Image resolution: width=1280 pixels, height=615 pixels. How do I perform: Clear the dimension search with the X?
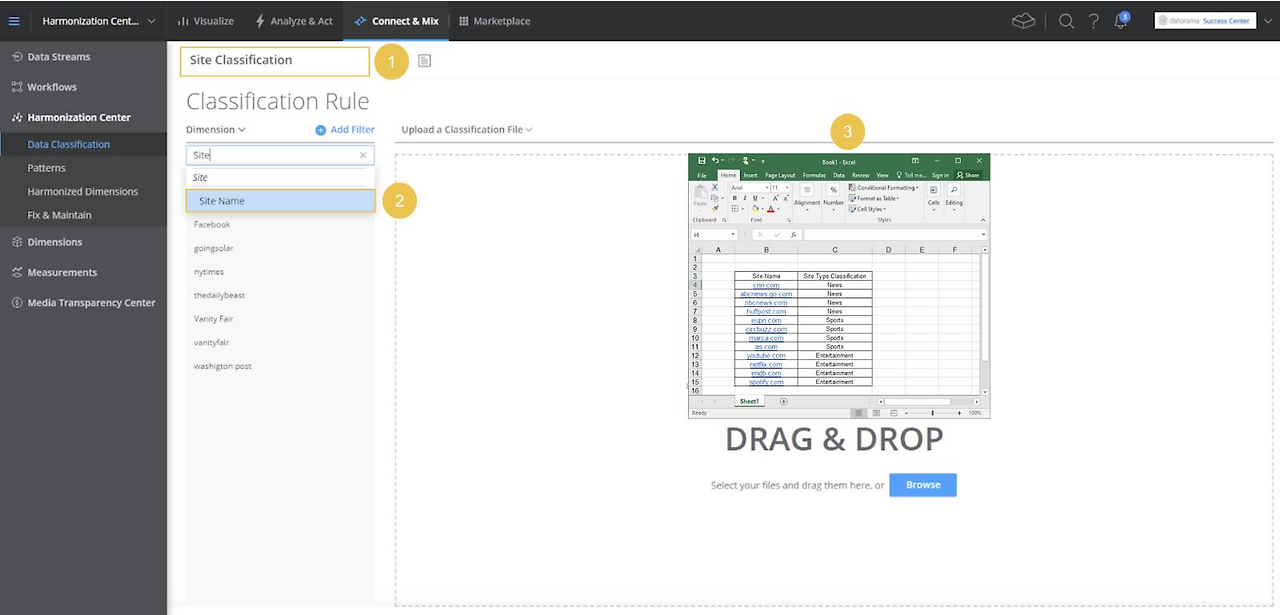coord(364,155)
